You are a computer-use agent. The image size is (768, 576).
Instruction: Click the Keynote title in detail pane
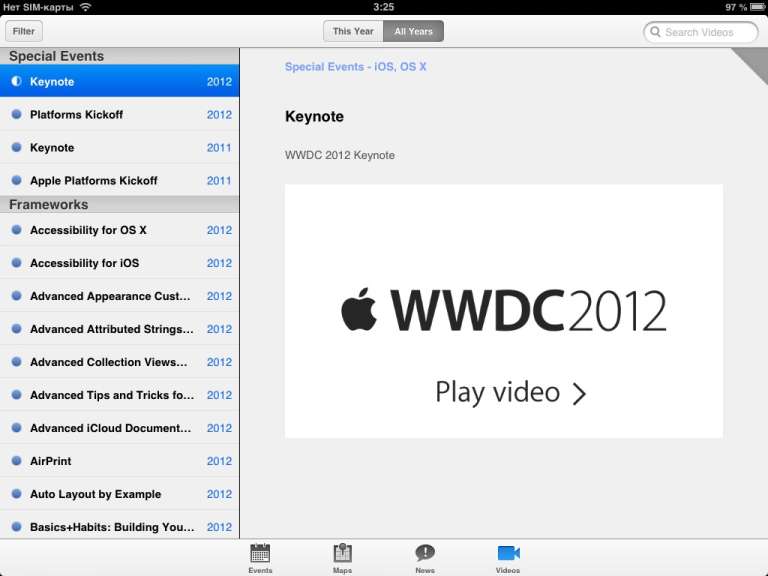pos(314,117)
